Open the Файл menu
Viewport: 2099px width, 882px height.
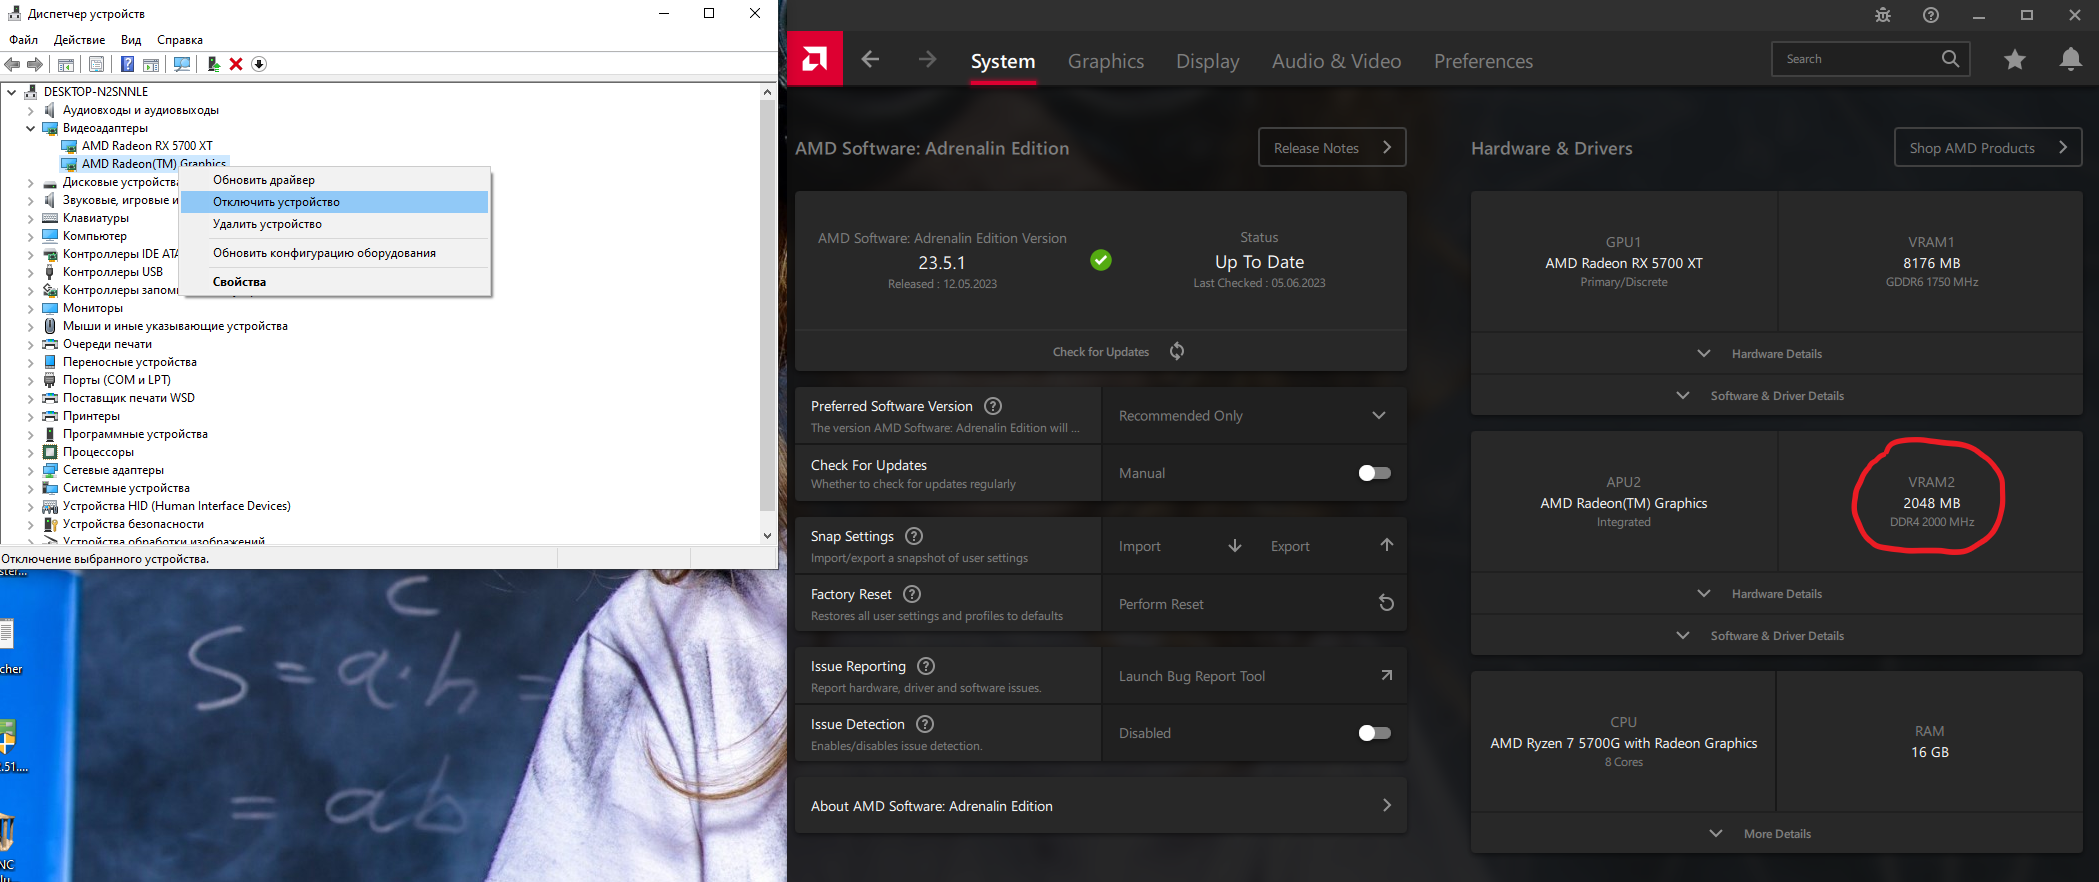point(23,40)
